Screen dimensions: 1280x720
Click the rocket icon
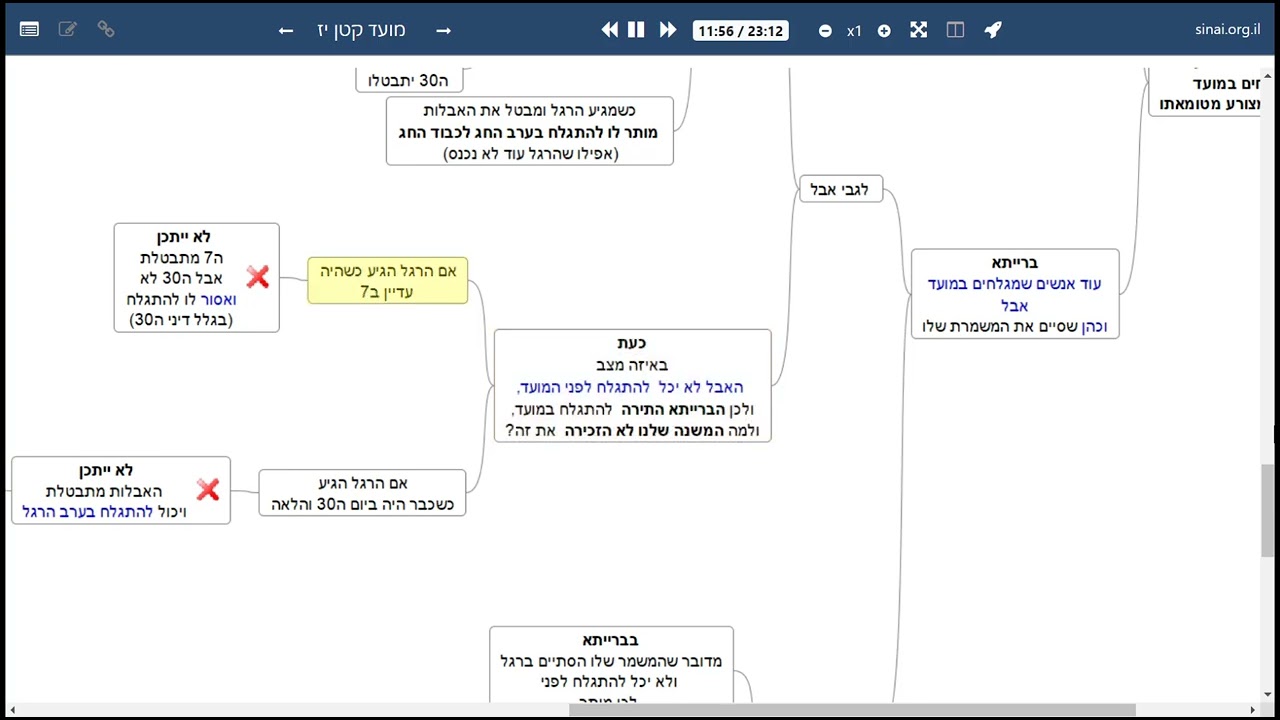pyautogui.click(x=993, y=30)
